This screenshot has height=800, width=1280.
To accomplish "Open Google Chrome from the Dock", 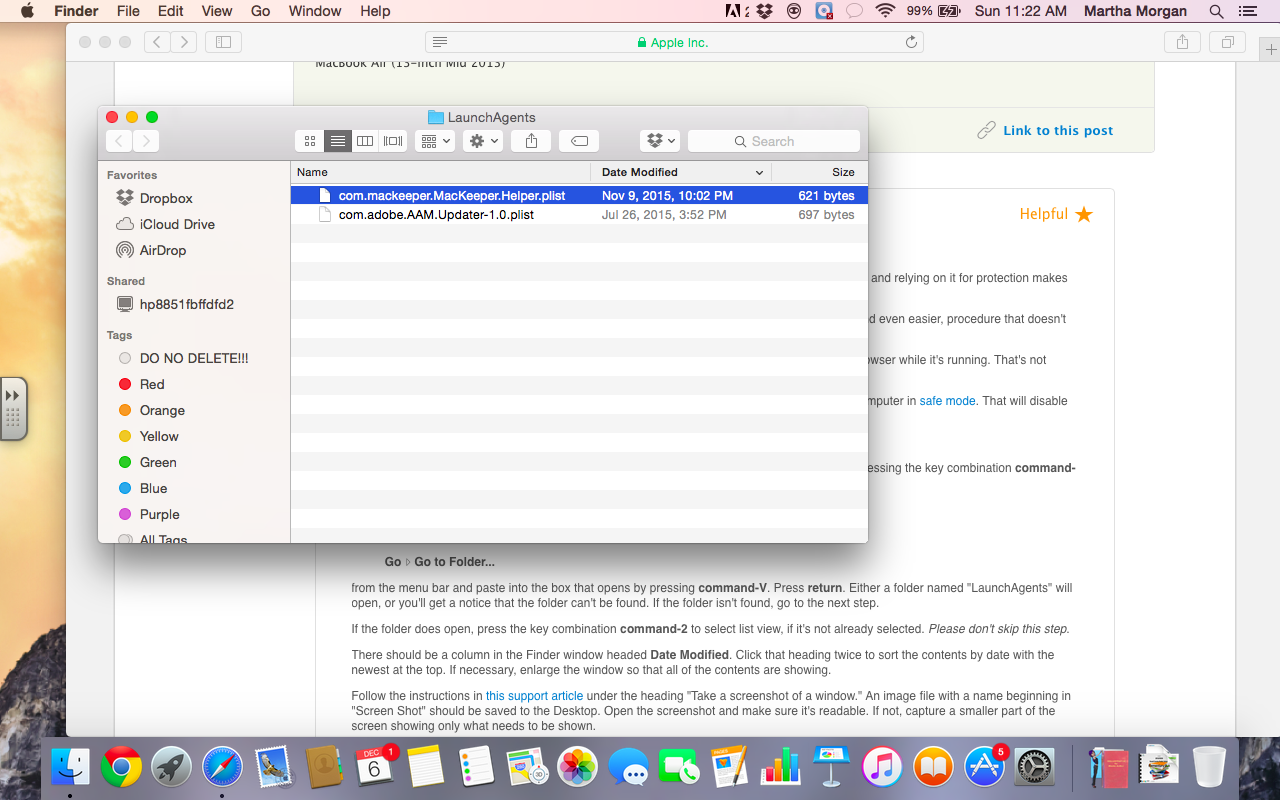I will coord(121,767).
